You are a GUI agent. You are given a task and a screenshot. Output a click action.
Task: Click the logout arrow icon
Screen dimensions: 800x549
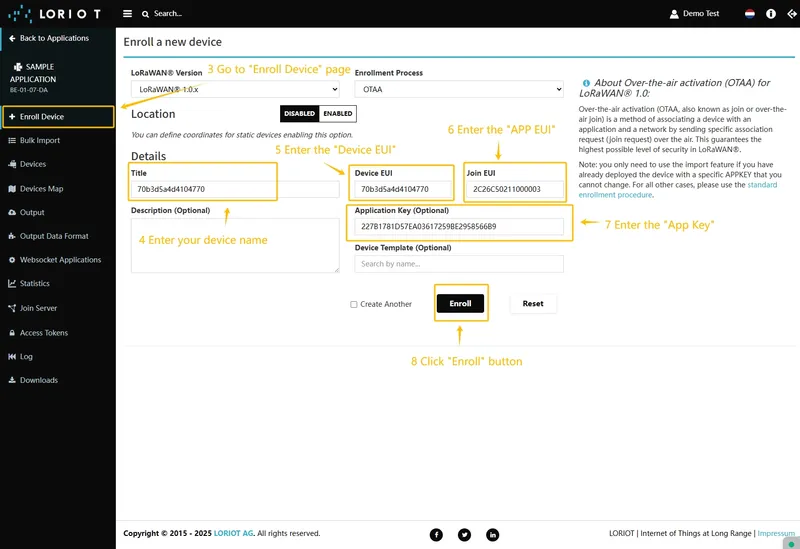pos(792,14)
